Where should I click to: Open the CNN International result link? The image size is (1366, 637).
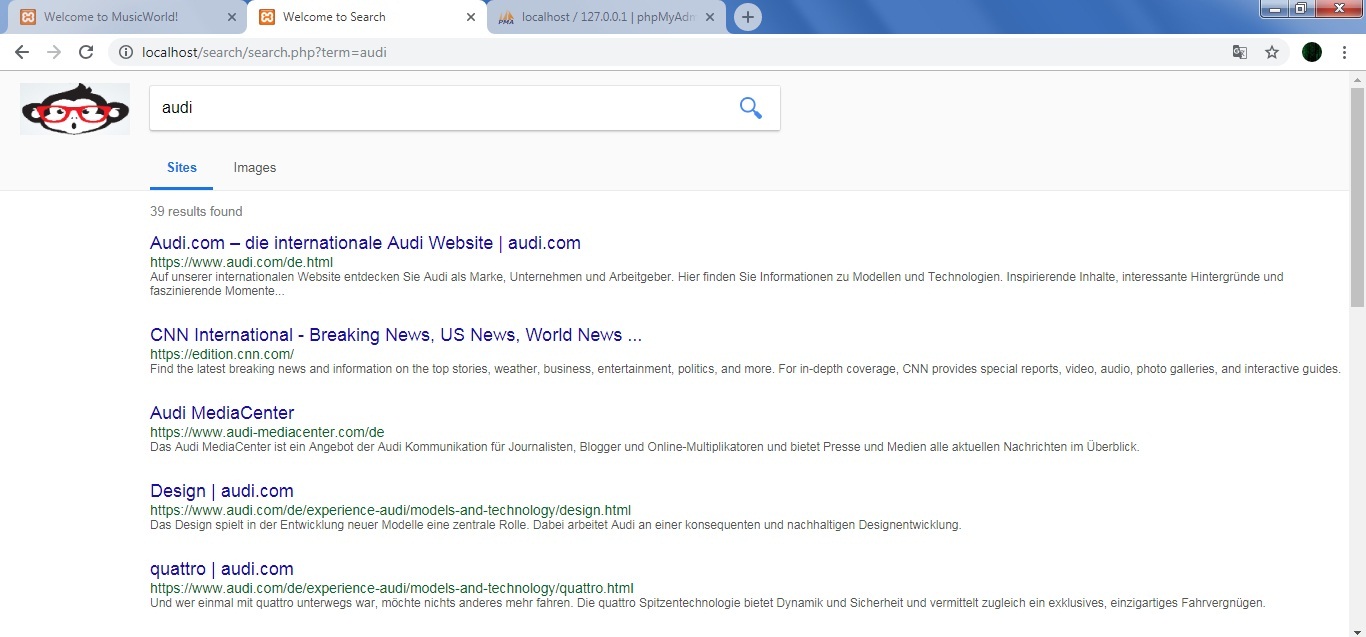click(x=395, y=335)
